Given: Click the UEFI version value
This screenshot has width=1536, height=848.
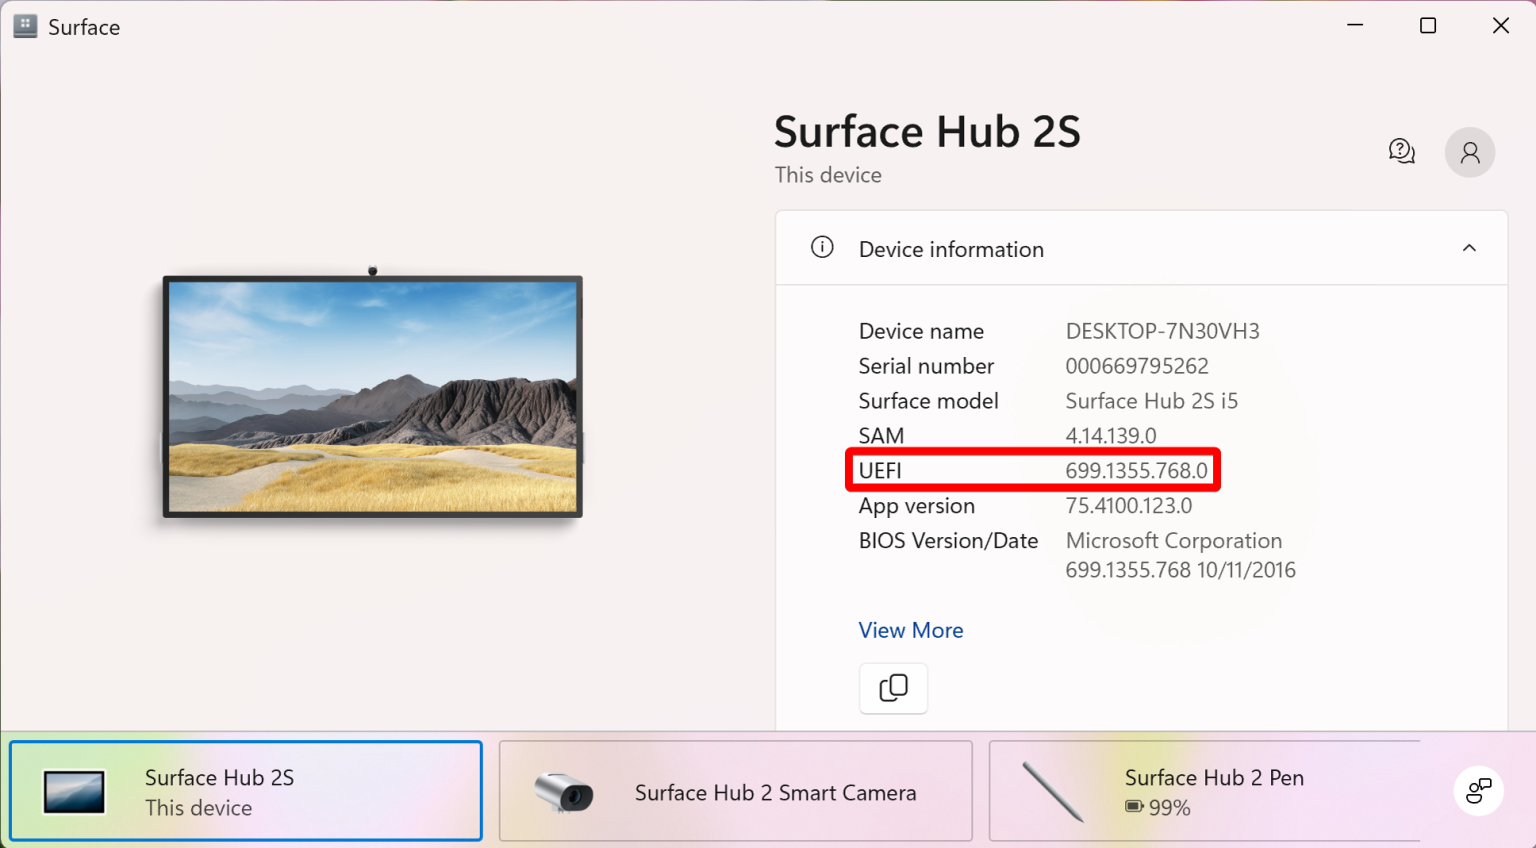Looking at the screenshot, I should pos(1136,470).
